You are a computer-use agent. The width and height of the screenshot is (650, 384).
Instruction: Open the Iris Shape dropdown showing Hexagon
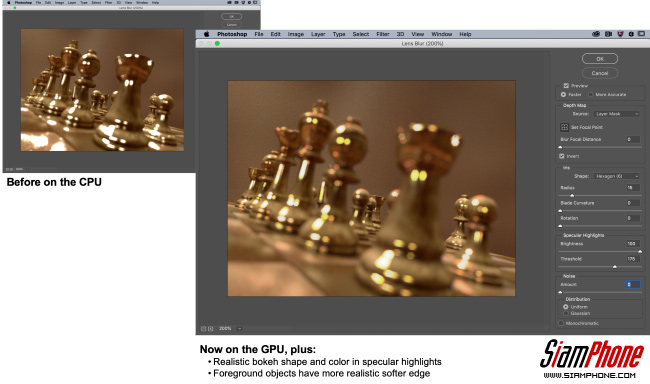pos(616,176)
